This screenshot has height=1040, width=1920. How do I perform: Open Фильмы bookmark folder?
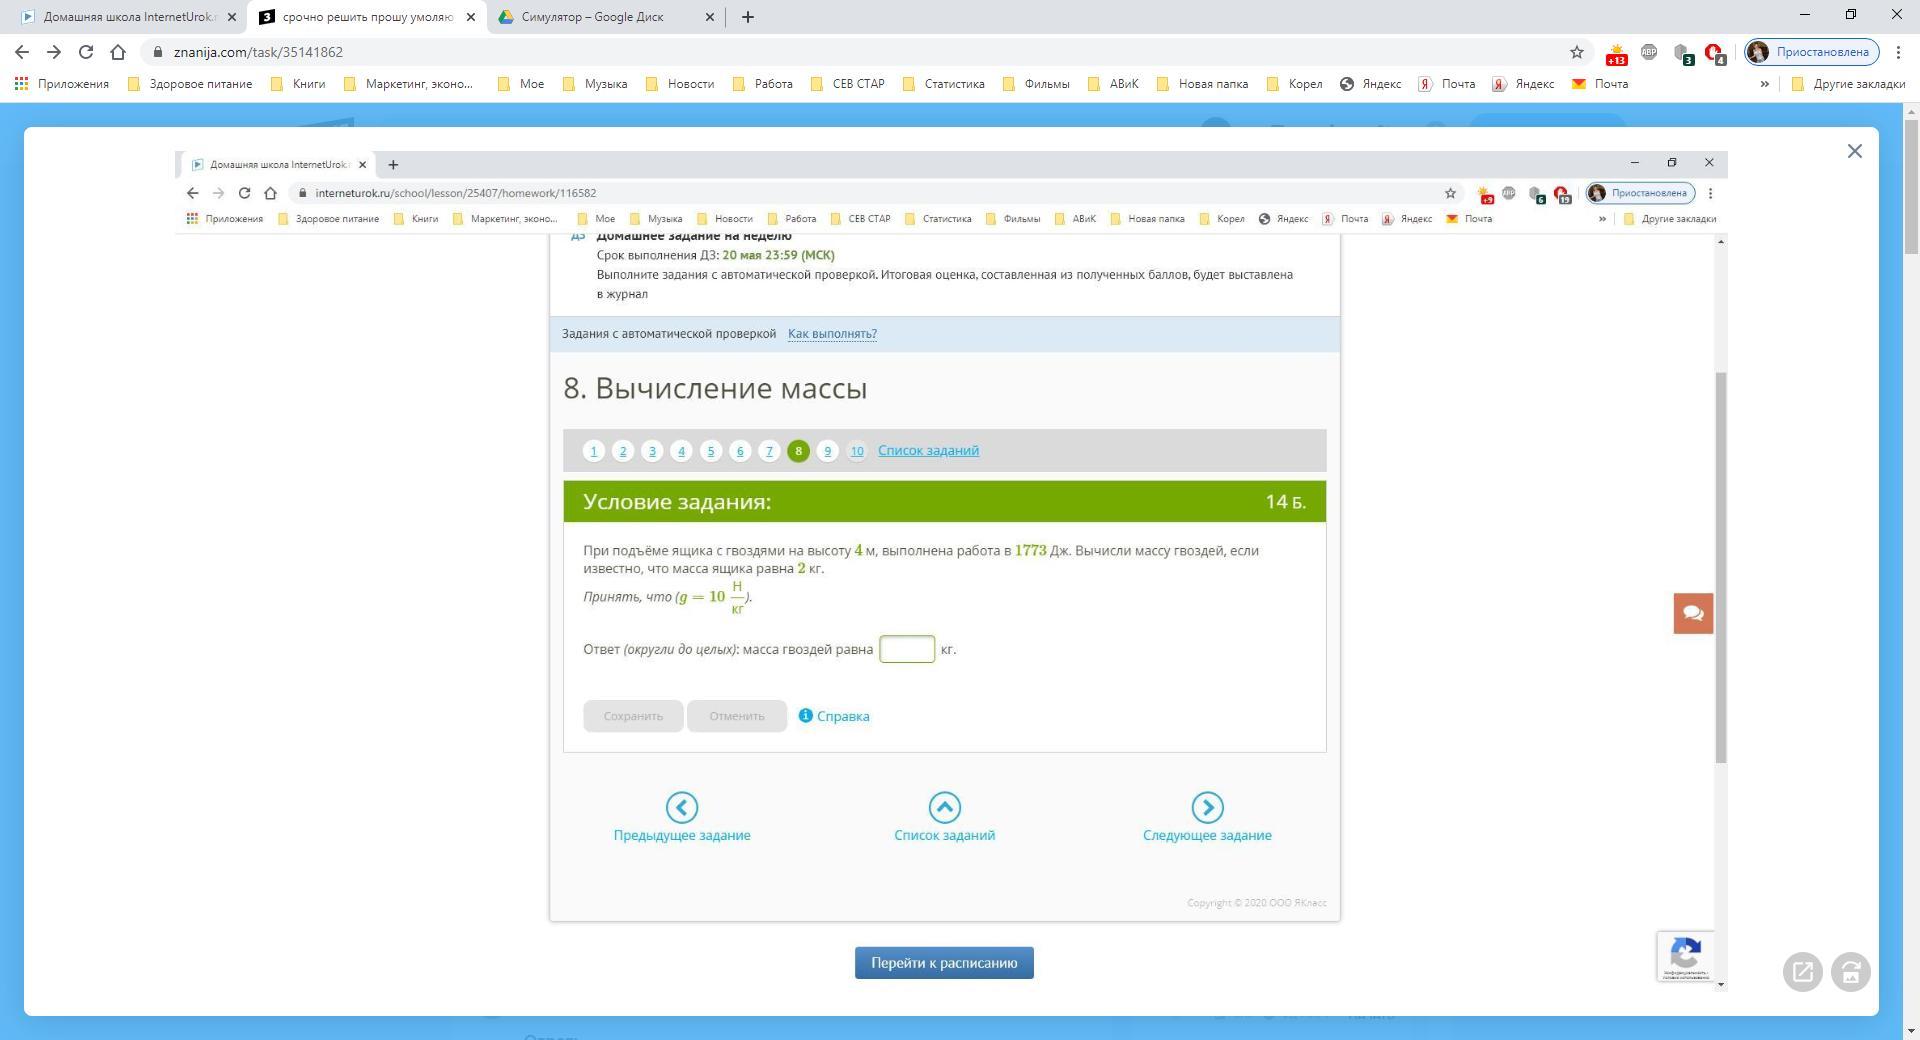tap(1036, 84)
